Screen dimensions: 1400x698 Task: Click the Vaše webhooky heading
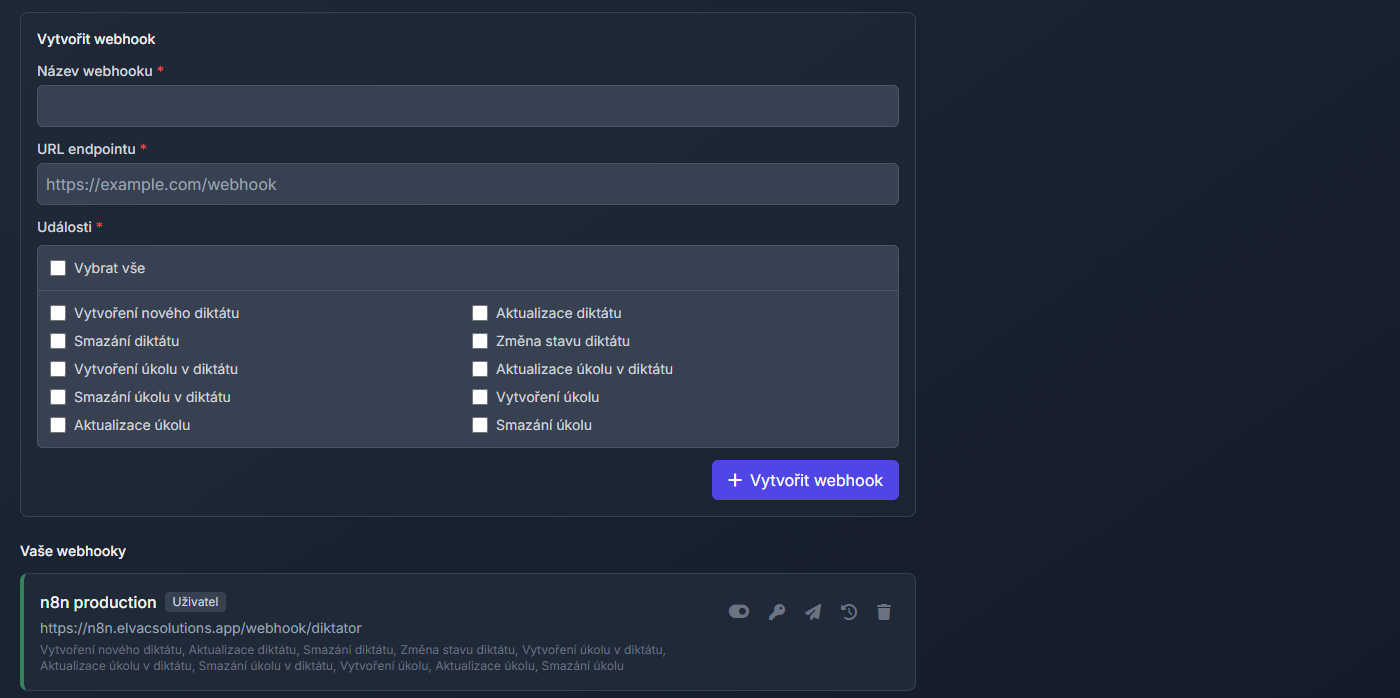click(x=73, y=551)
